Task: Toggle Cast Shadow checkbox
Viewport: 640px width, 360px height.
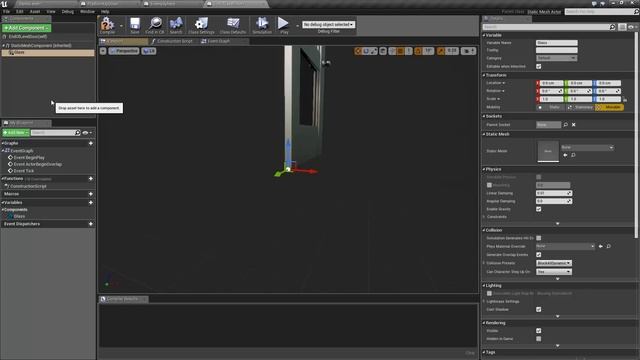Action: pos(539,309)
